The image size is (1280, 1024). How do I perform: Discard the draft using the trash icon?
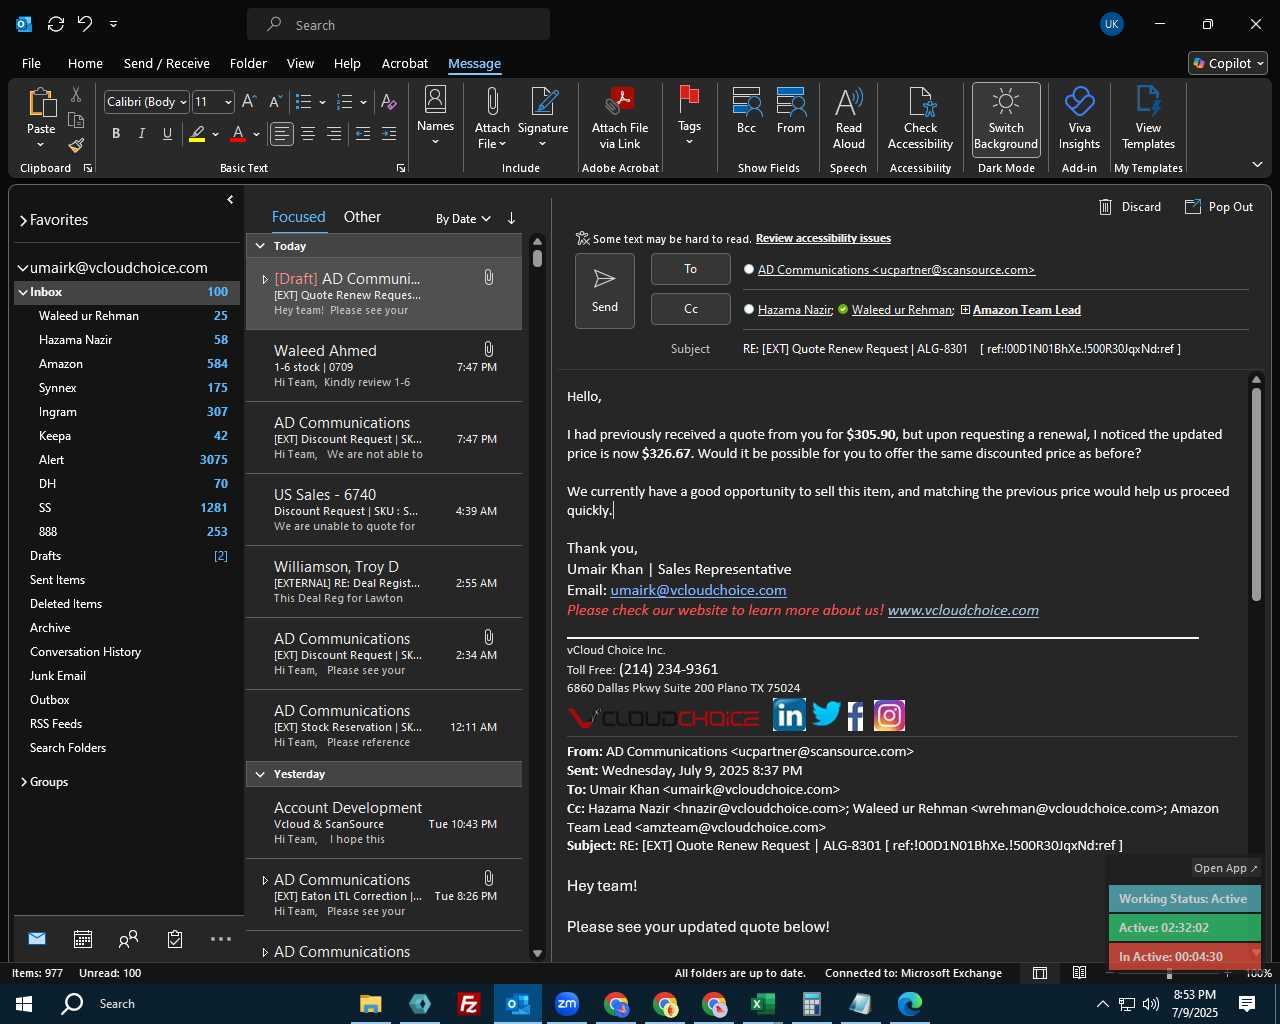click(x=1105, y=207)
